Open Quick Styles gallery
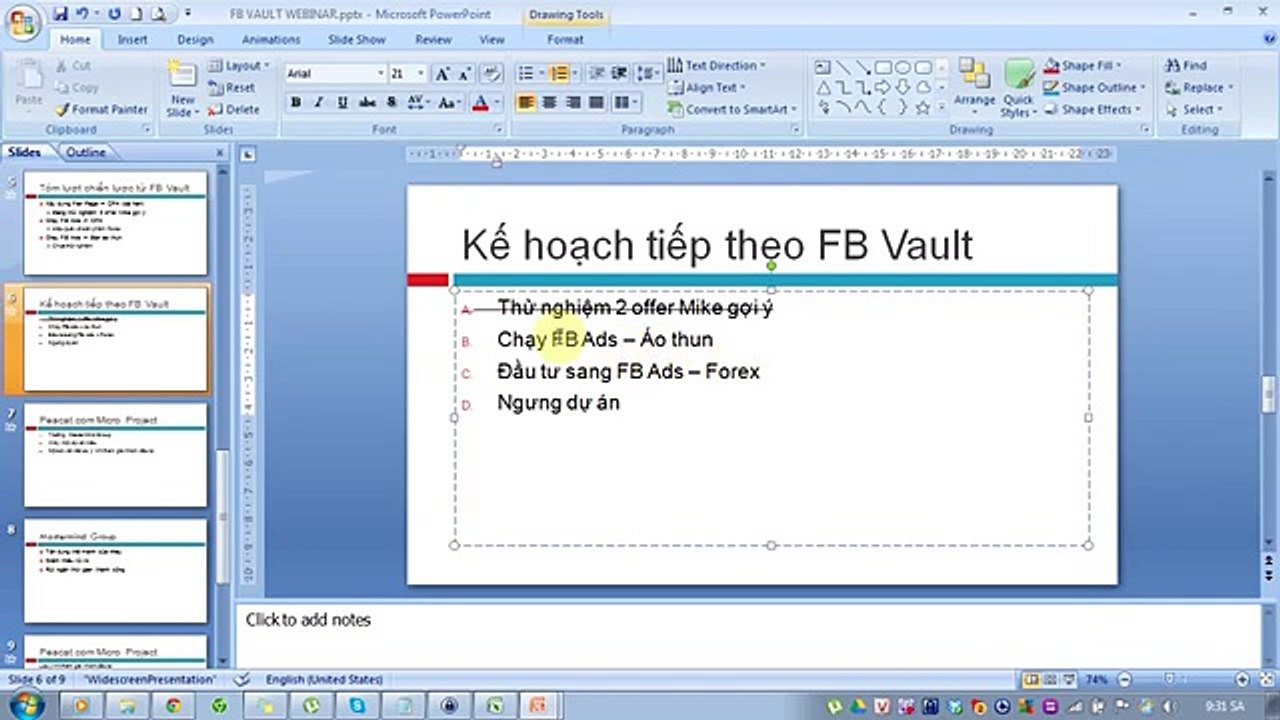 [x=1019, y=88]
